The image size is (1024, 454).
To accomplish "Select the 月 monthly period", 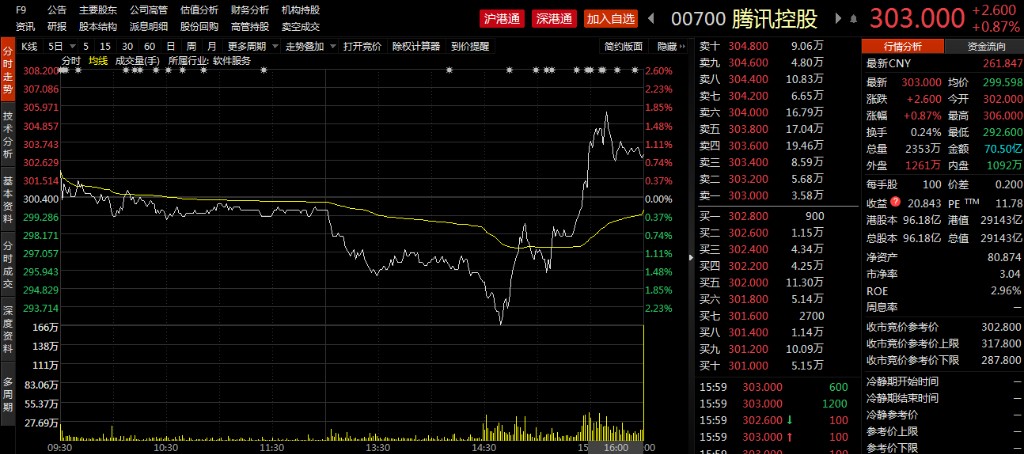I will 211,46.
